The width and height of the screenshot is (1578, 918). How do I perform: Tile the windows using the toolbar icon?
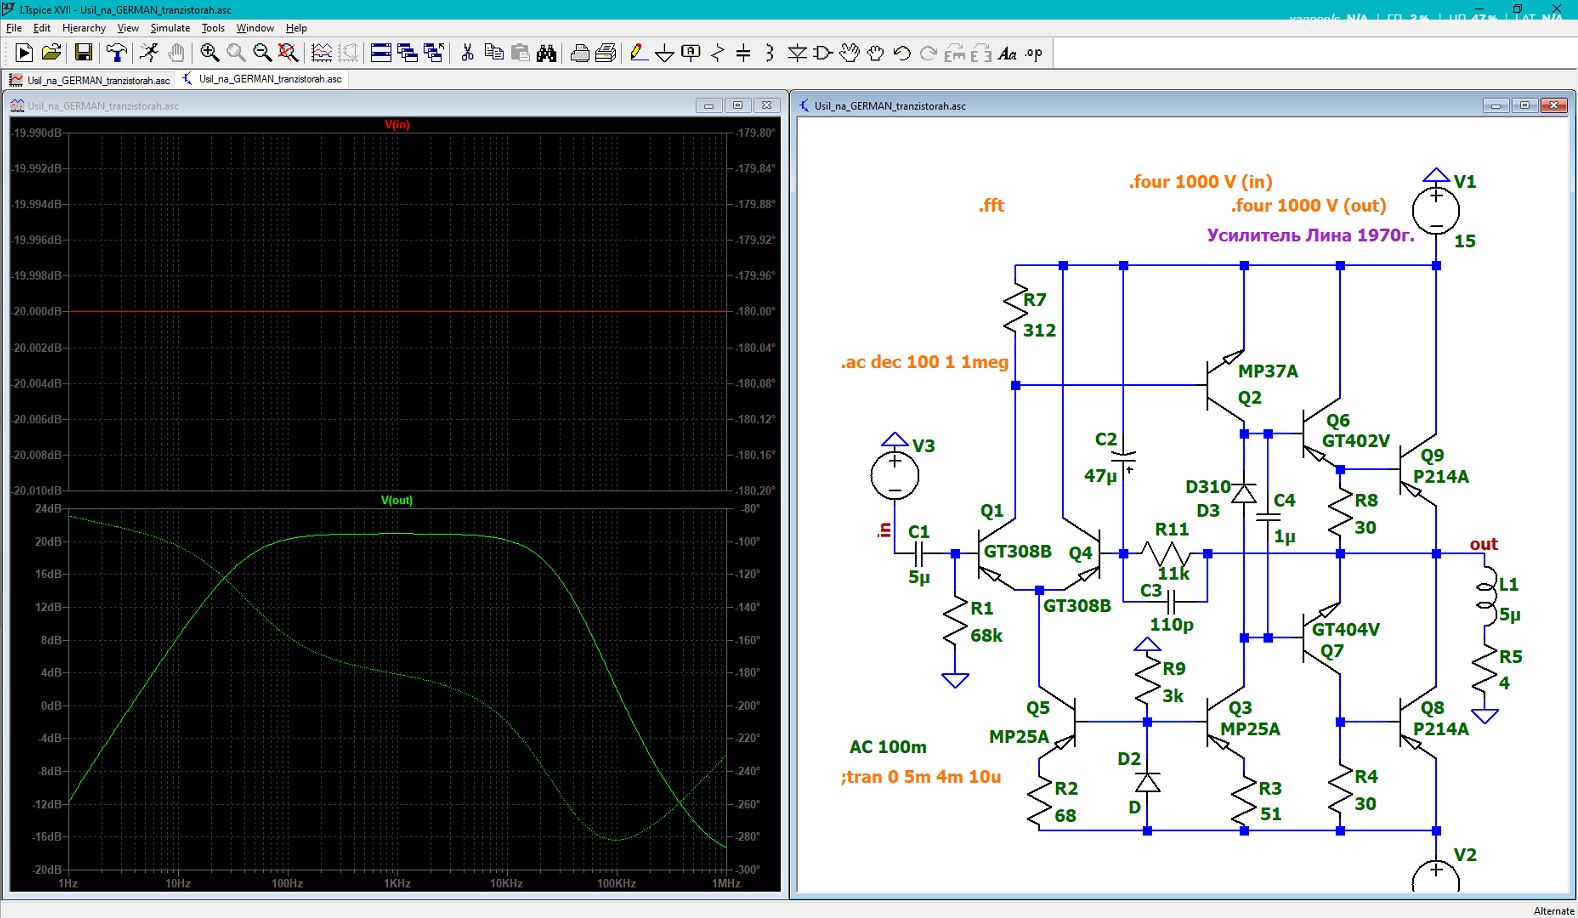pos(381,53)
